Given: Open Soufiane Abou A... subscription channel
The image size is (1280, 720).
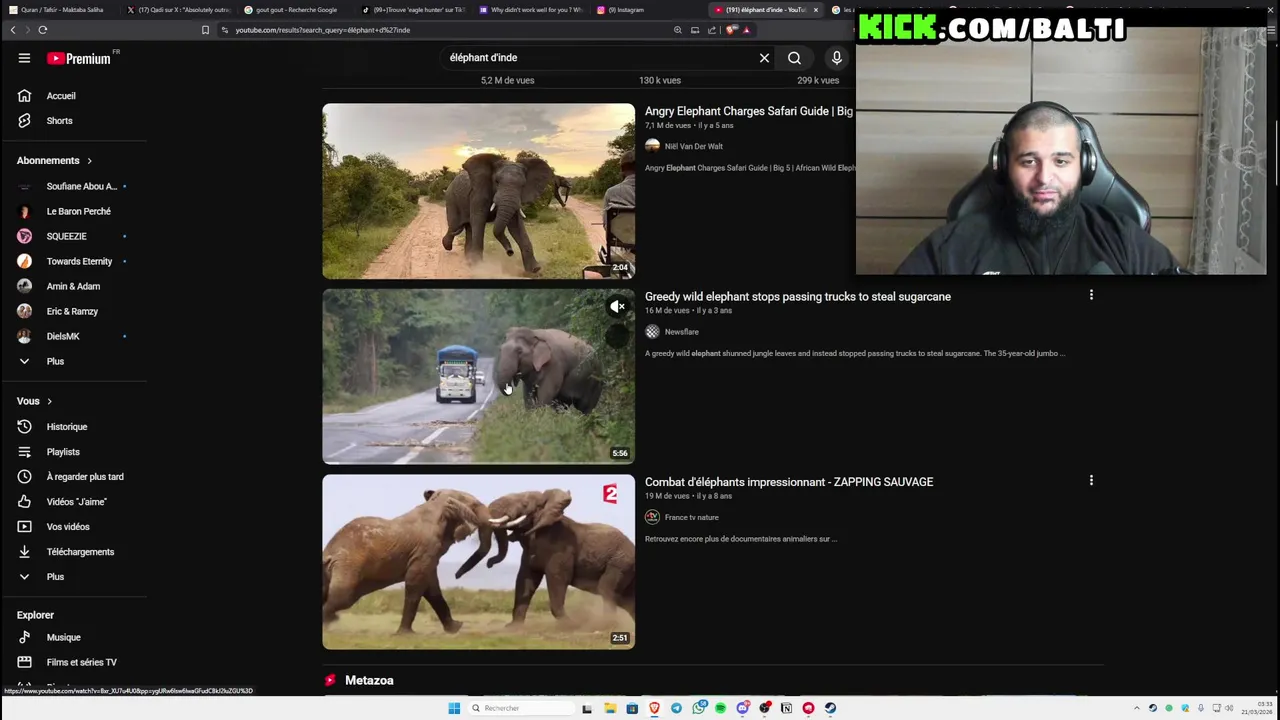Looking at the screenshot, I should click(82, 186).
